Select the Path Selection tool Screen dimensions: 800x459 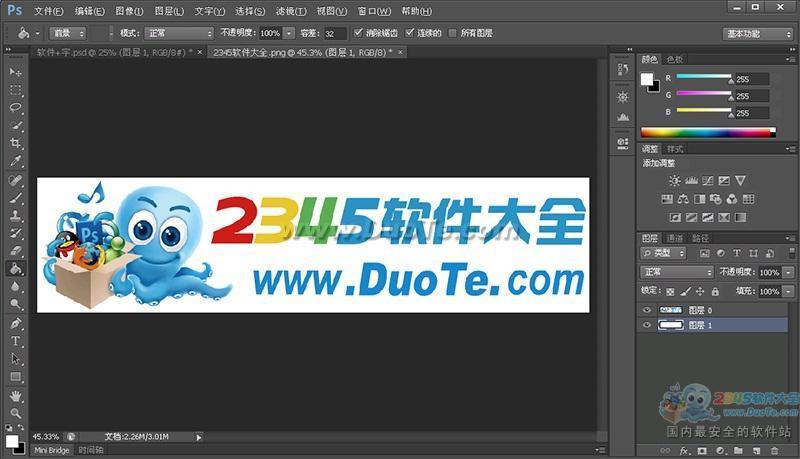(15, 359)
